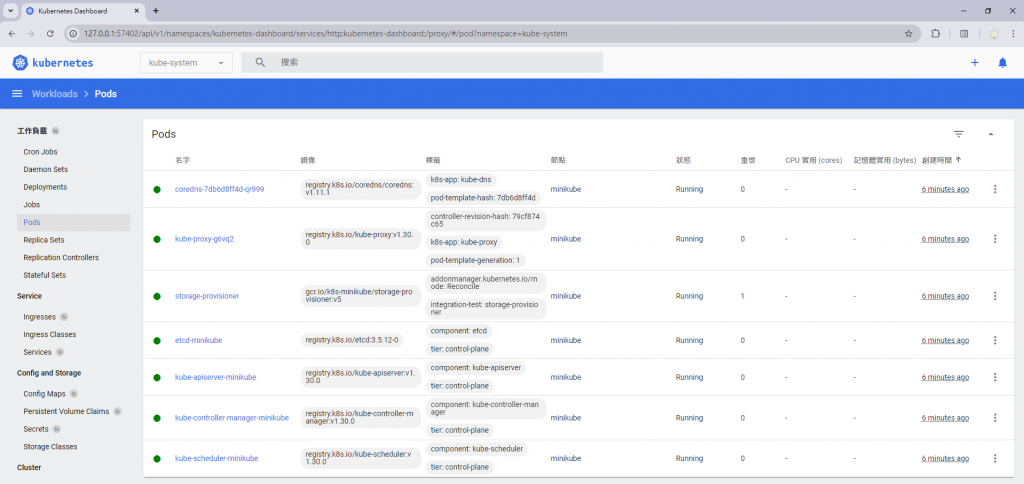Click the plus icon to create a resource
Screen dimensions: 1024x484
tap(974, 63)
